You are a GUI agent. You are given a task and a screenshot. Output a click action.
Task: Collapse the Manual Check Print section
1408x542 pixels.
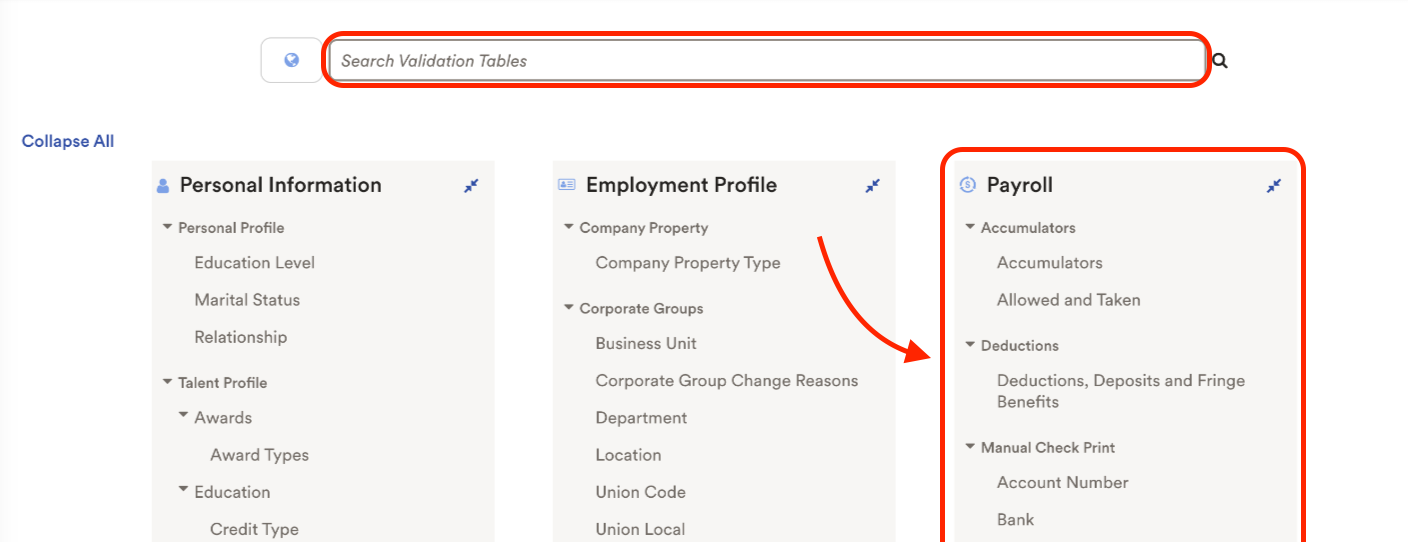click(970, 447)
